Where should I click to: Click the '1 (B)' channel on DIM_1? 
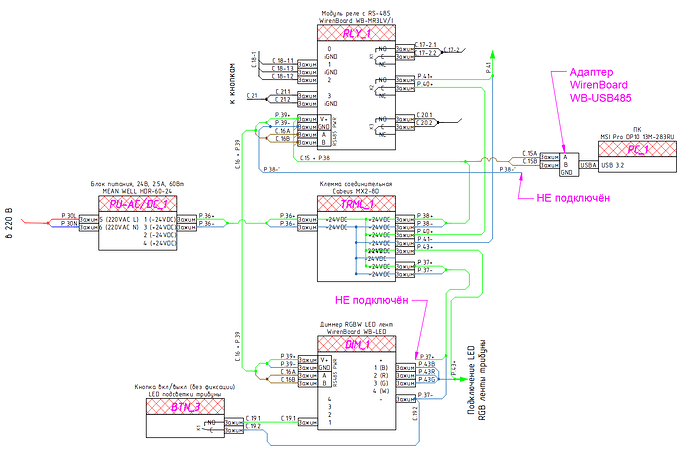tap(381, 367)
